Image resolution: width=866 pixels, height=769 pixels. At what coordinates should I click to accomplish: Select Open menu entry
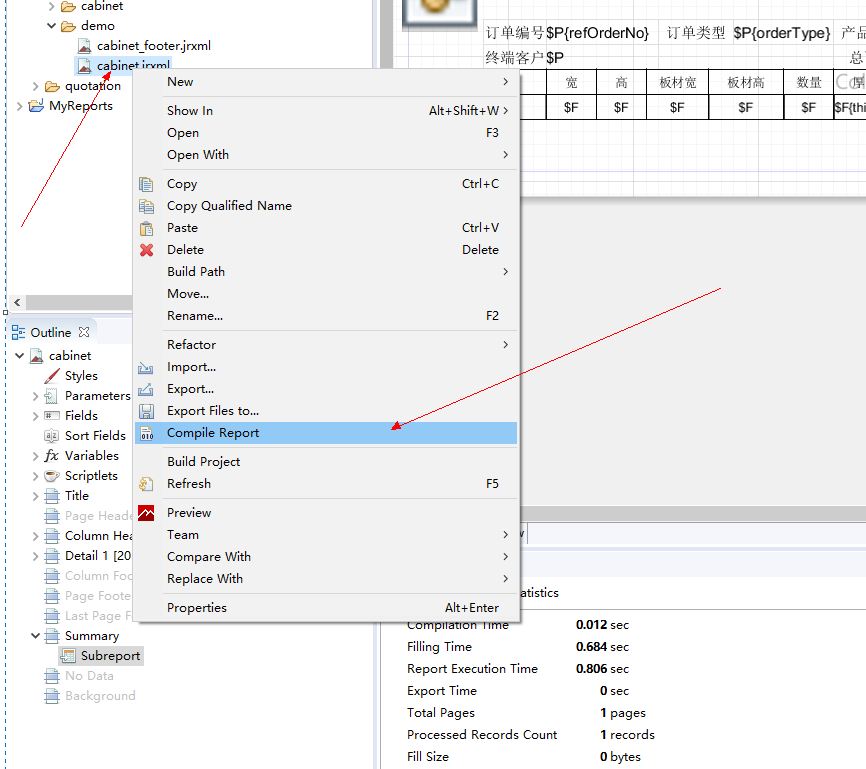click(326, 133)
